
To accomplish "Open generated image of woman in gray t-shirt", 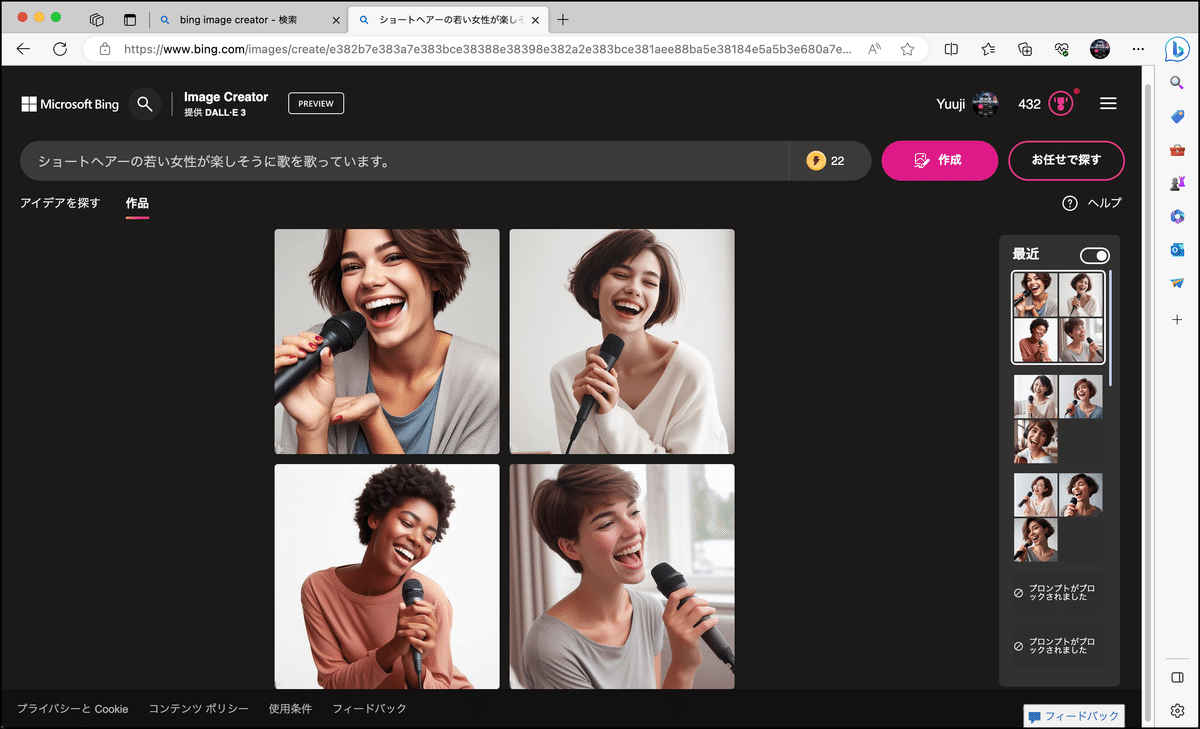I will tap(622, 576).
